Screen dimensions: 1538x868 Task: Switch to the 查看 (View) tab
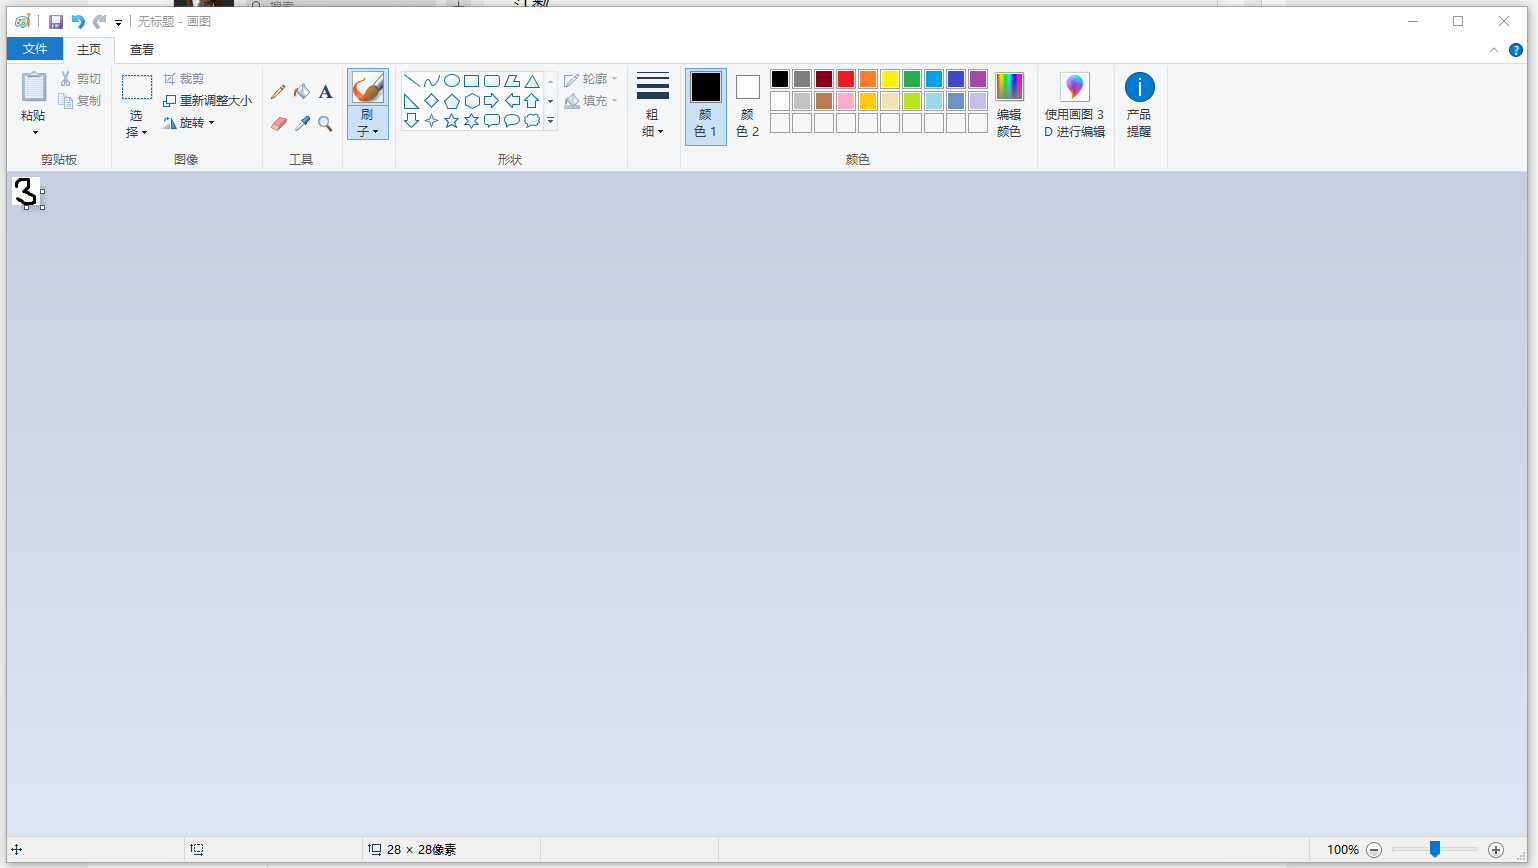[141, 48]
